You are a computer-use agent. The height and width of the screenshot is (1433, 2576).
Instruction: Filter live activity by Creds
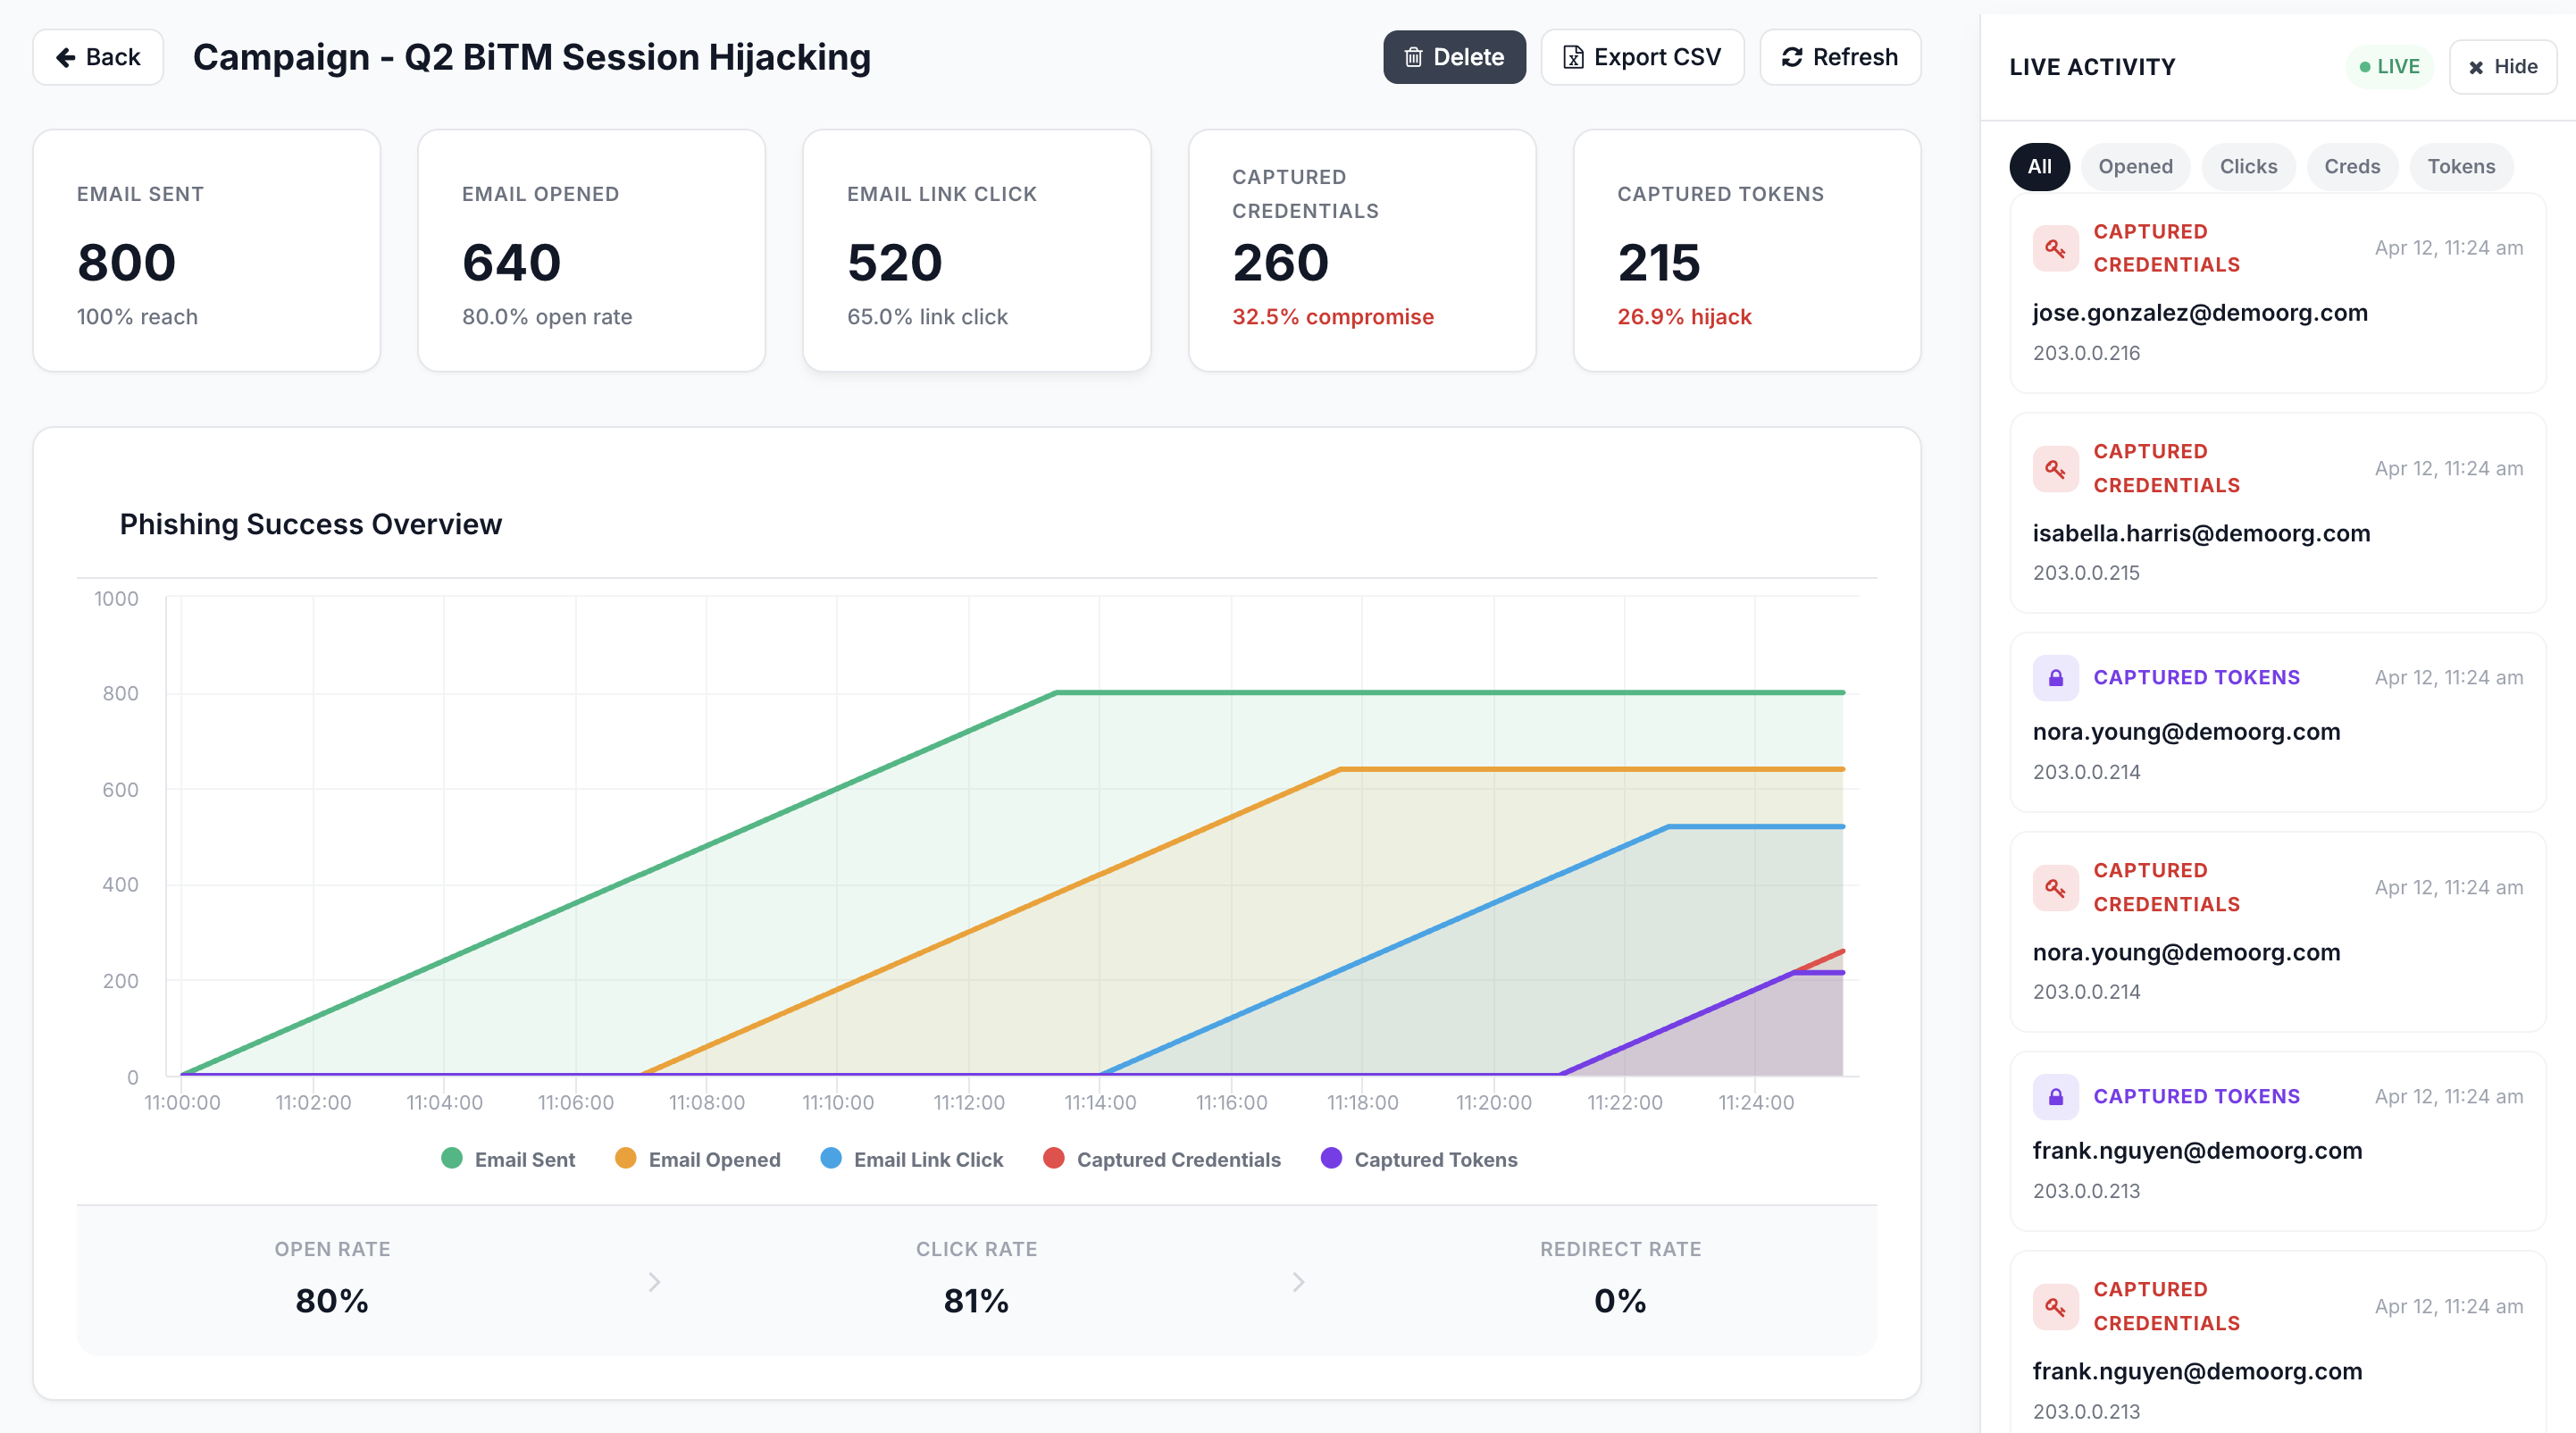(2352, 166)
